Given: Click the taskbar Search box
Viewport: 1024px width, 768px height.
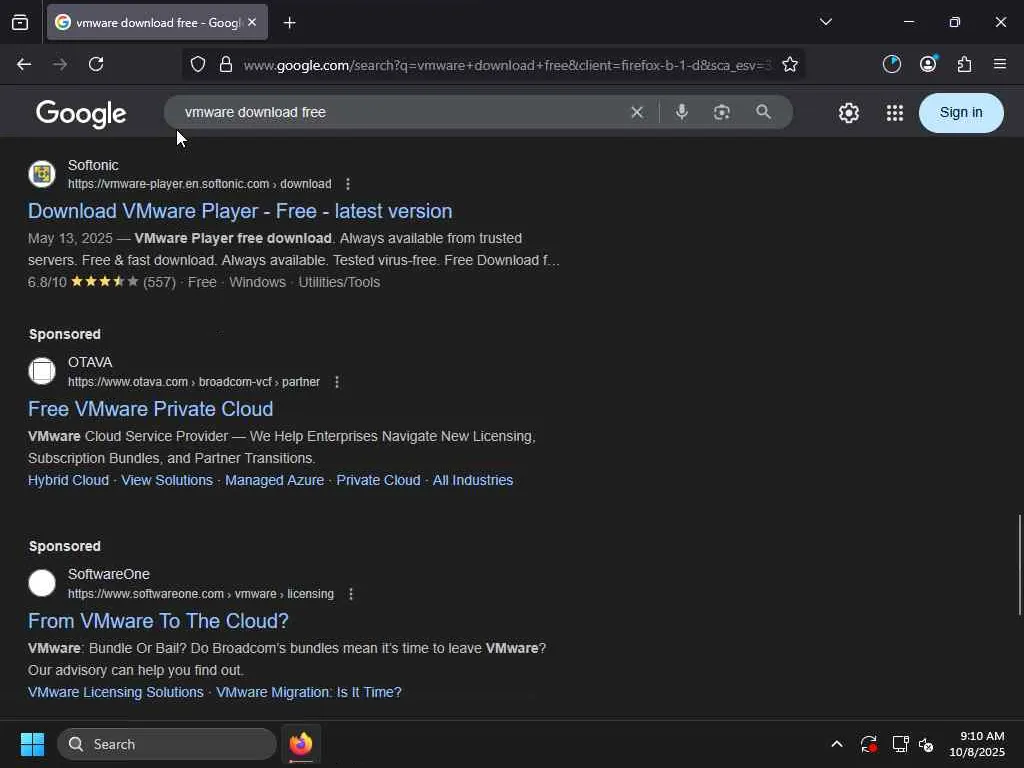Looking at the screenshot, I should (167, 744).
